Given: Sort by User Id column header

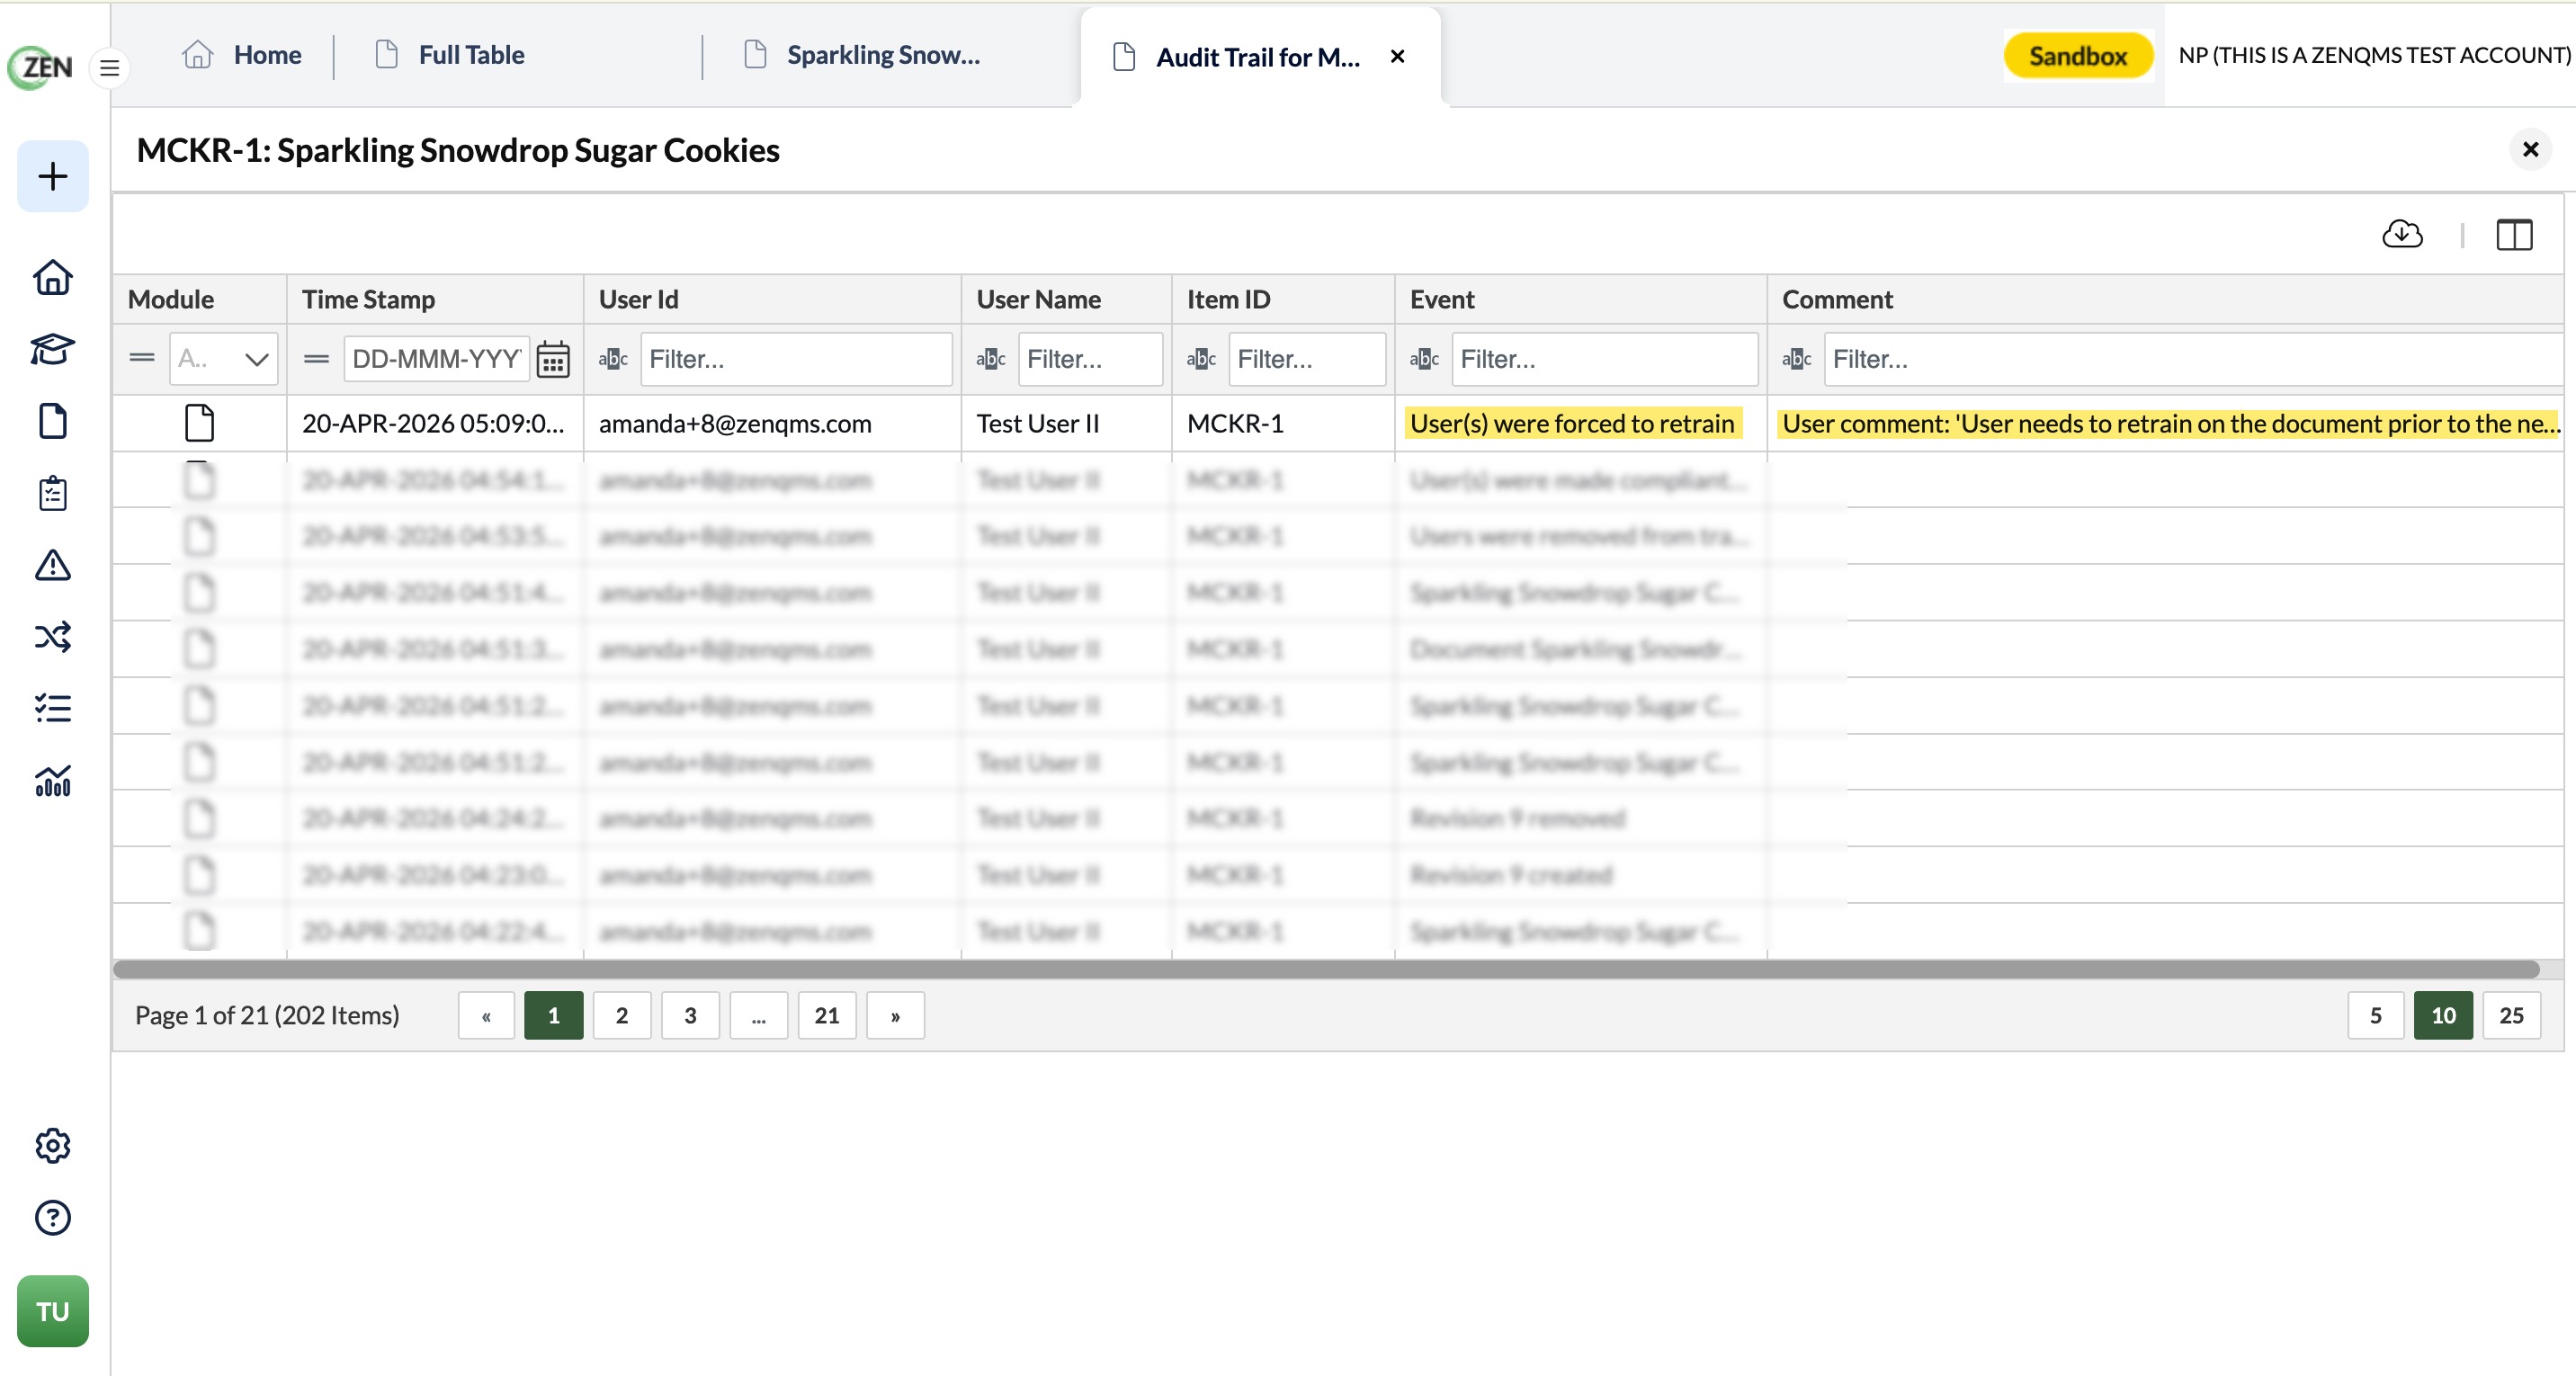Looking at the screenshot, I should pos(772,299).
